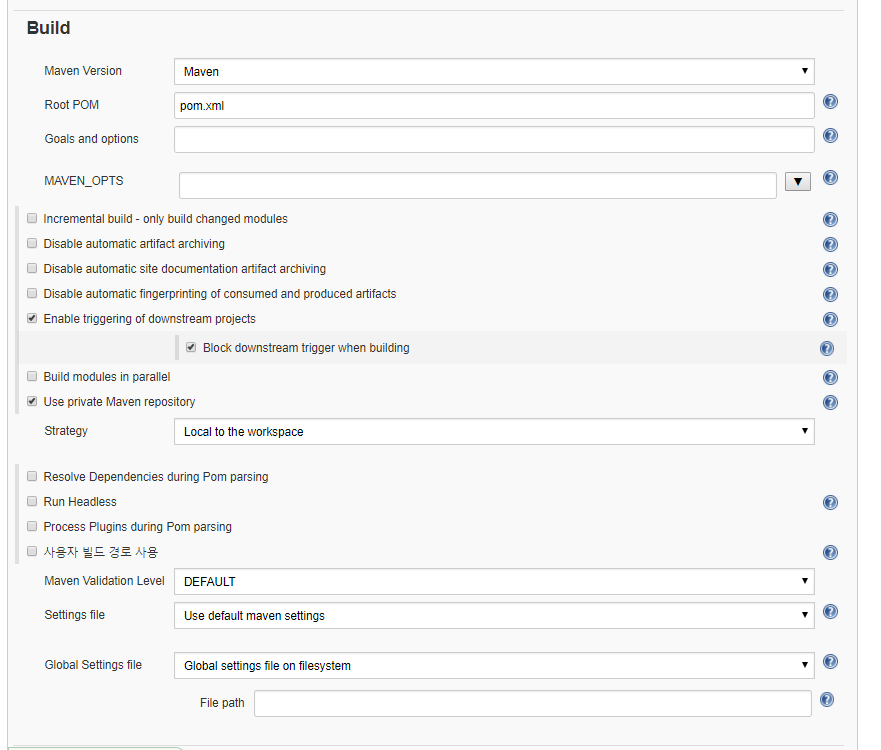Open help for Incremental build option
This screenshot has height=750, width=881.
pos(830,220)
